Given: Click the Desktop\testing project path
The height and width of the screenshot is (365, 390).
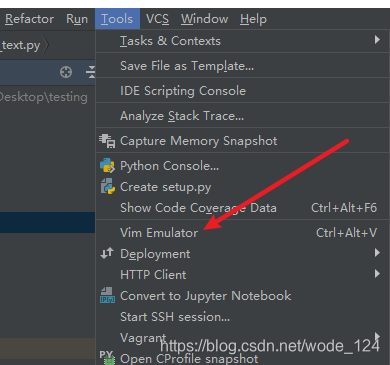Looking at the screenshot, I should [x=44, y=97].
